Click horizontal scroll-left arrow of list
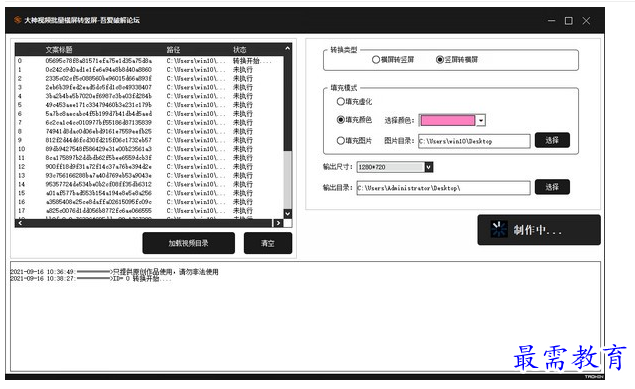The width and height of the screenshot is (635, 389). tap(20, 223)
